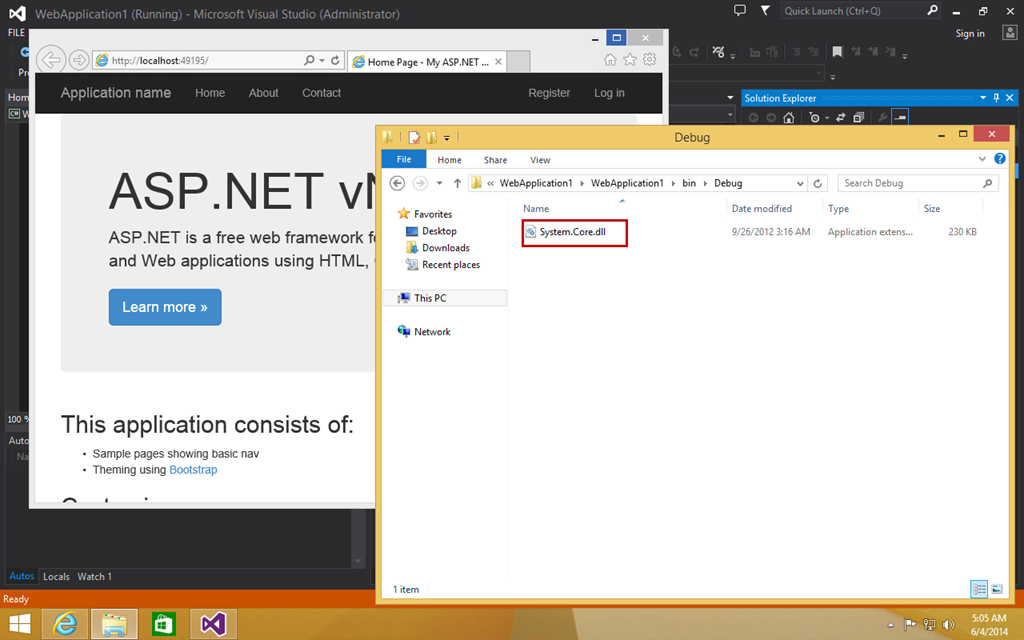
Task: Go up one folder level in Explorer
Action: [457, 184]
